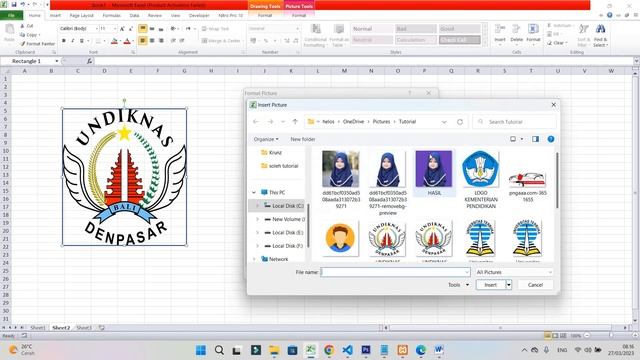
Task: Open File Explorer from the taskbar
Action: [274, 350]
